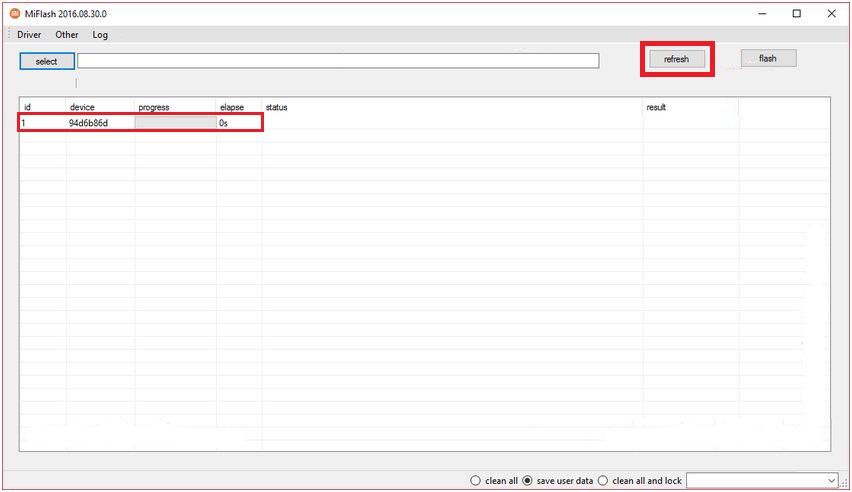Click the flash button
This screenshot has width=852, height=492.
tap(768, 58)
